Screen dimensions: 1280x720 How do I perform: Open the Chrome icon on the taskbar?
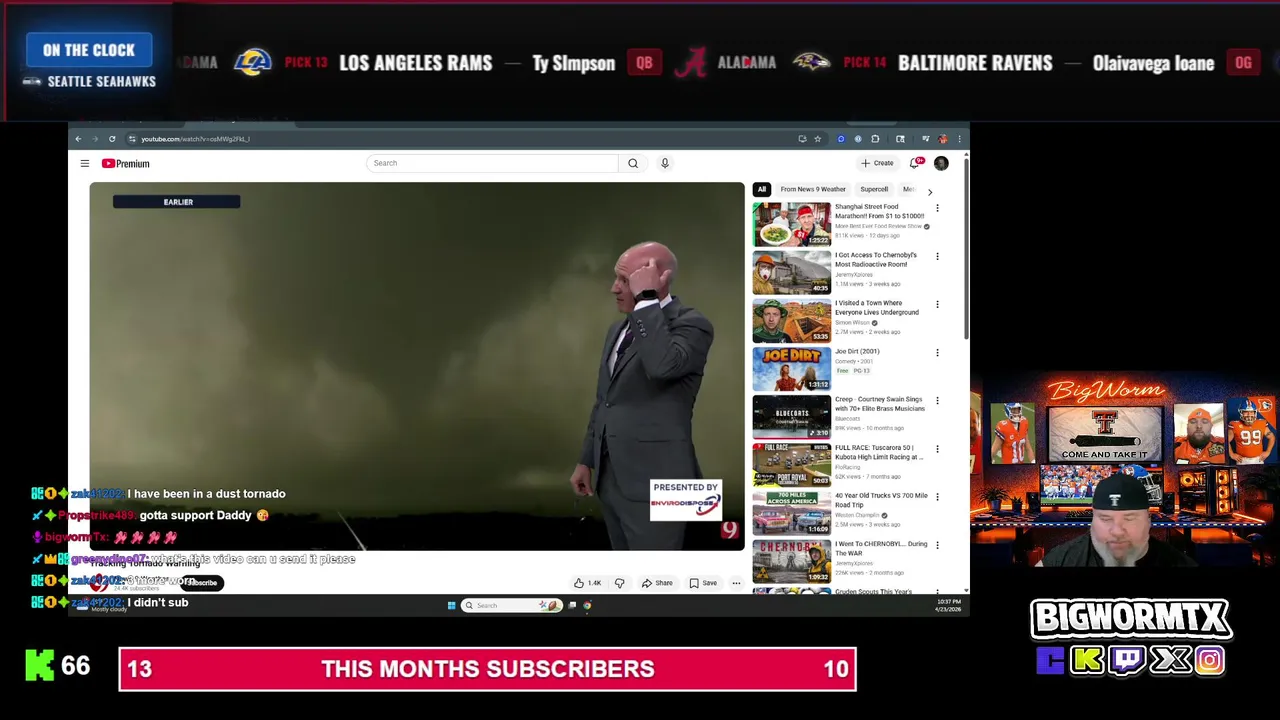587,605
